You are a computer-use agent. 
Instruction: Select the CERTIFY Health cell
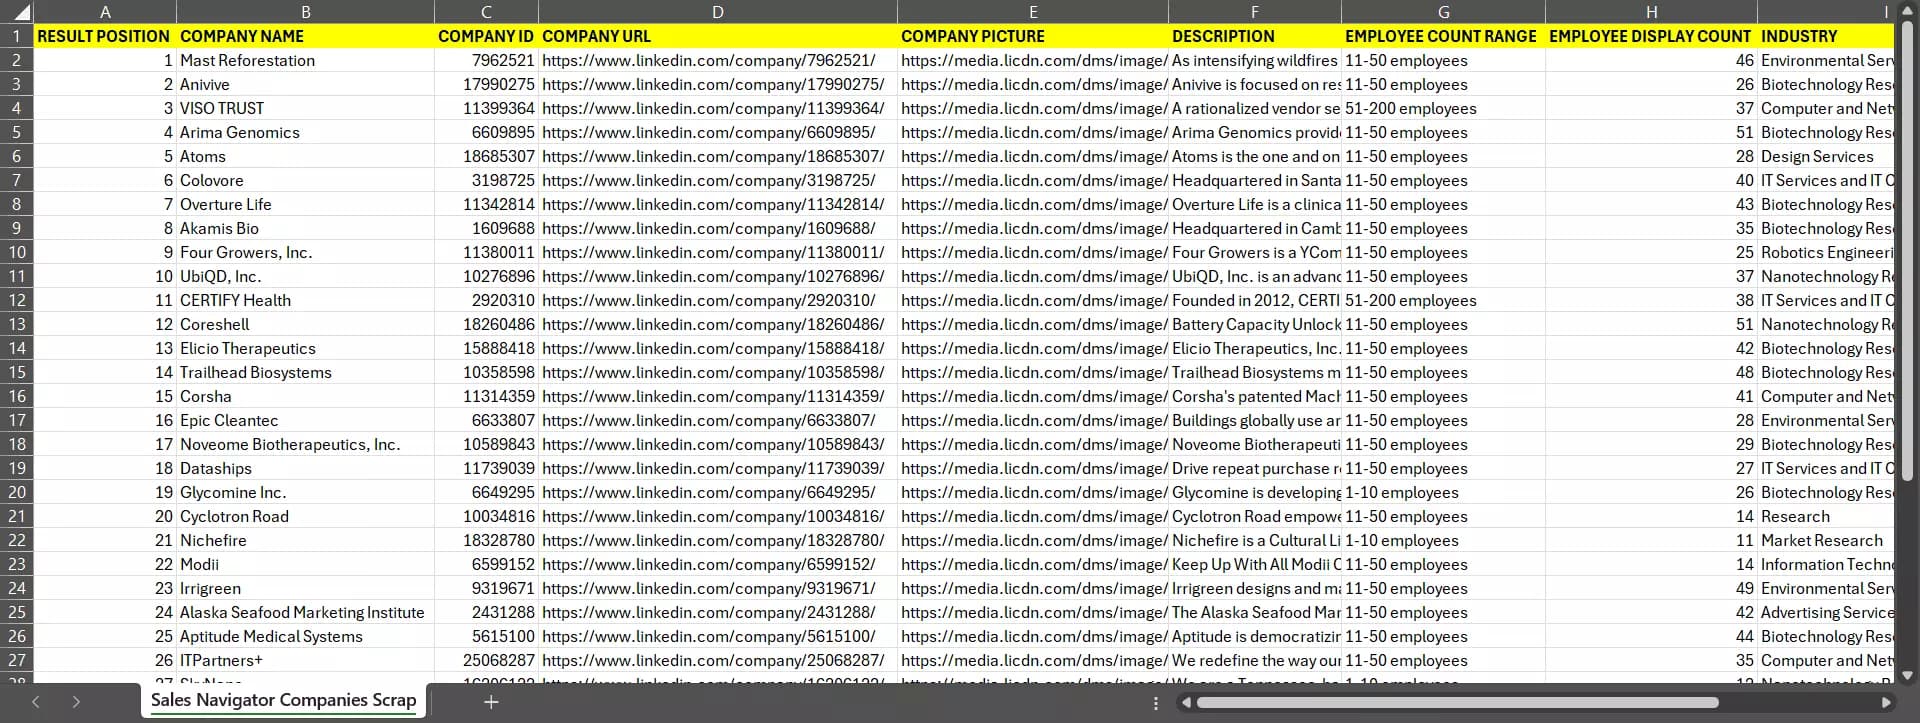[x=305, y=300]
